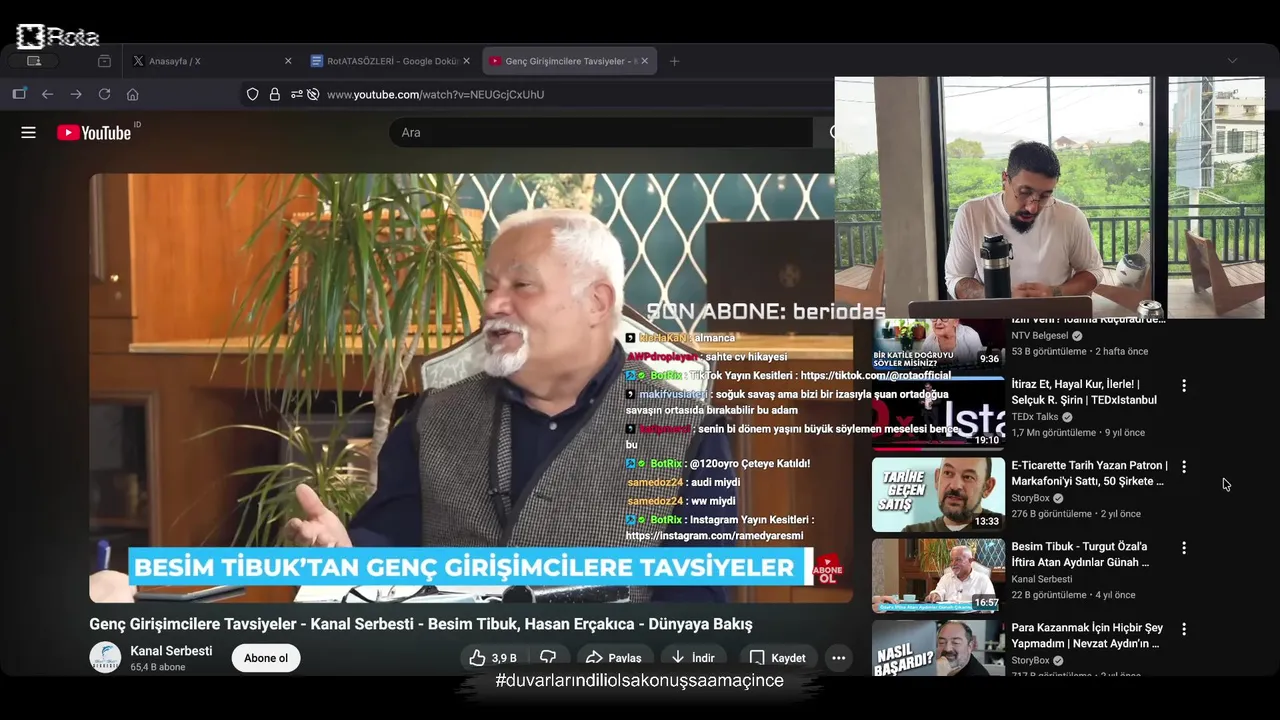Open site permissions sliders icon in address bar
This screenshot has height=720, width=1280.
pos(297,94)
